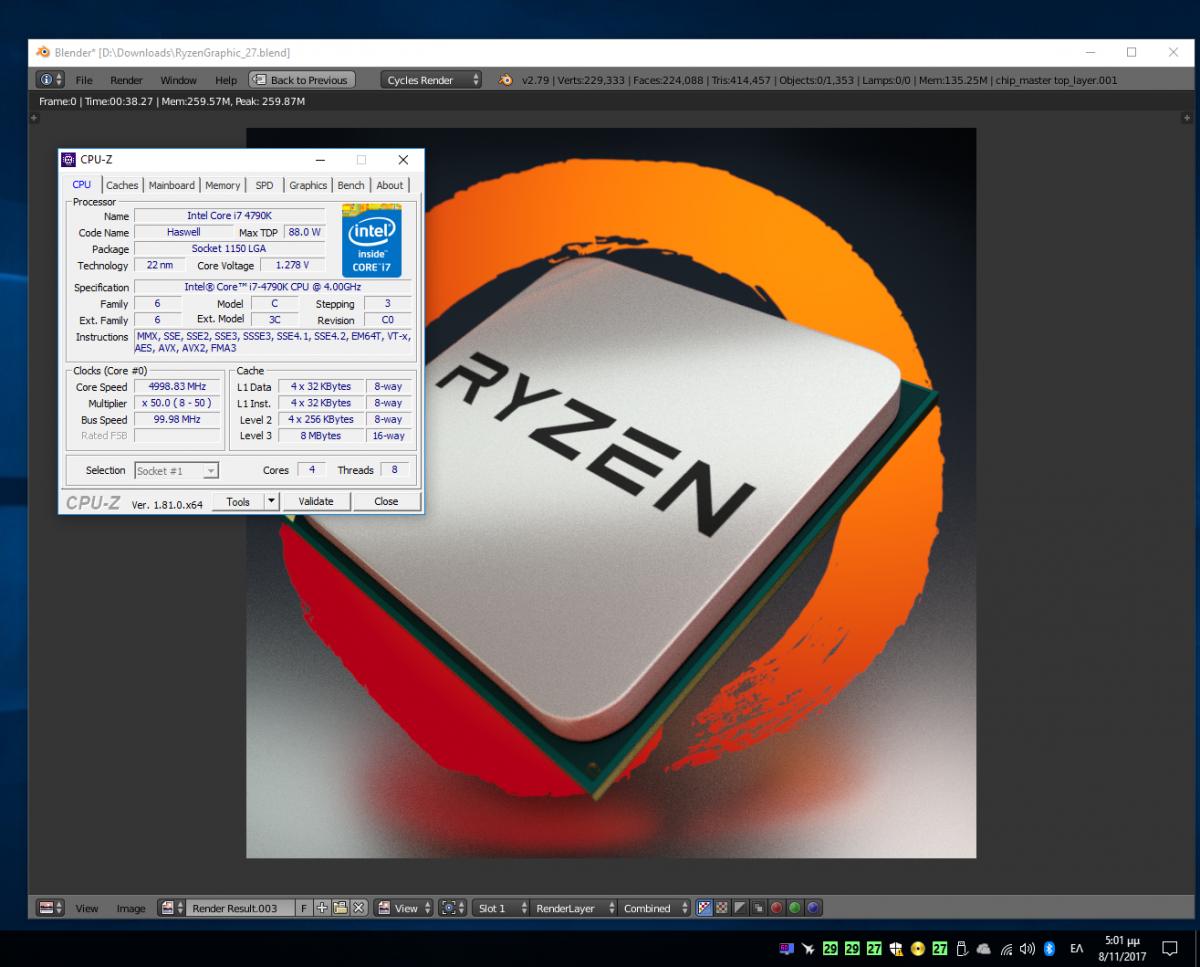
Task: Click the airplane mode tray icon
Action: tap(809, 948)
